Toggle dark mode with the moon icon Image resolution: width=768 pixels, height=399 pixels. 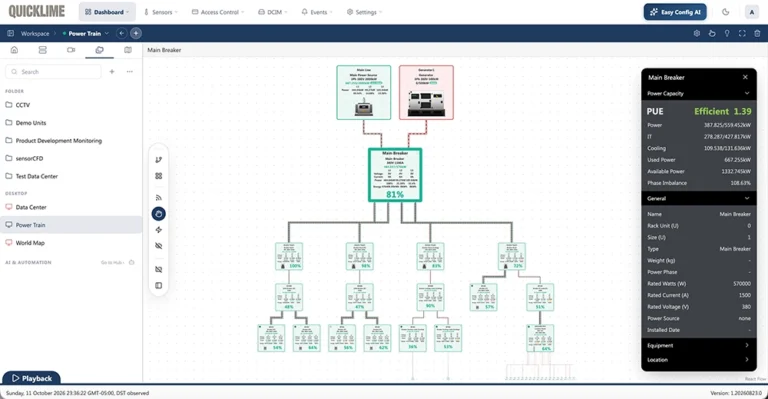tap(725, 12)
